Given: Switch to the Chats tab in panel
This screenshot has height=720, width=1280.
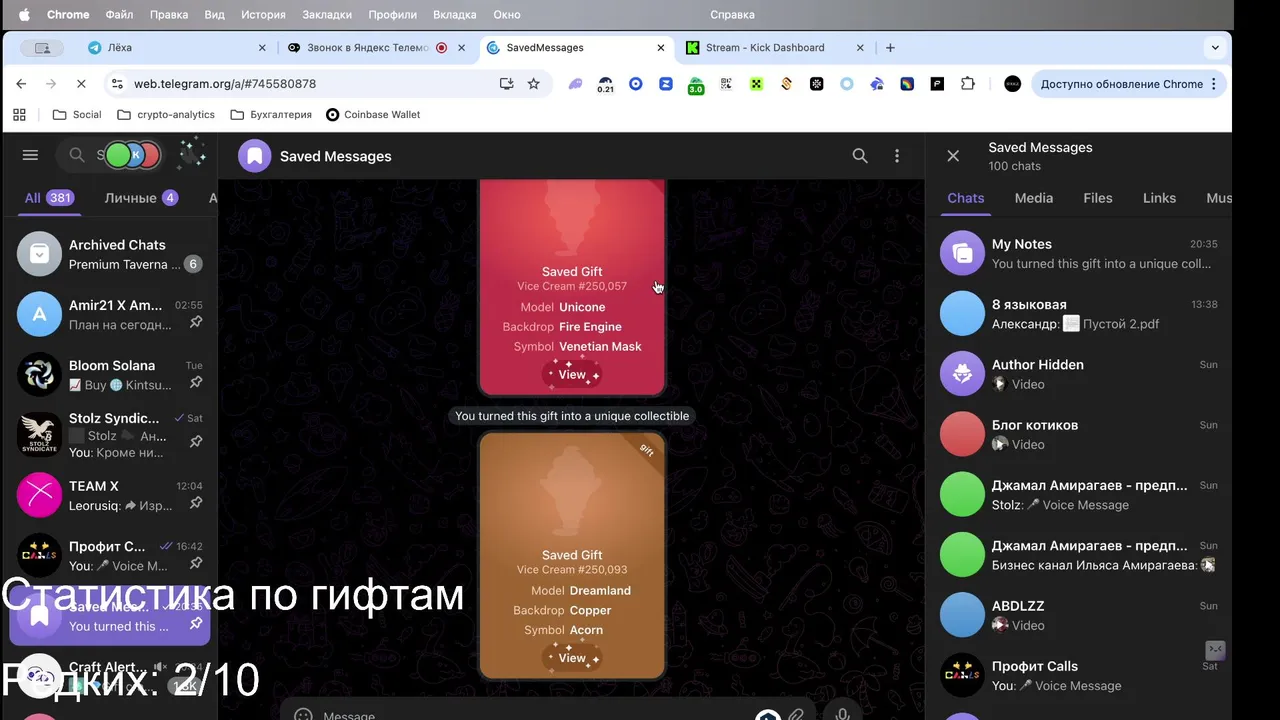Looking at the screenshot, I should (x=966, y=198).
